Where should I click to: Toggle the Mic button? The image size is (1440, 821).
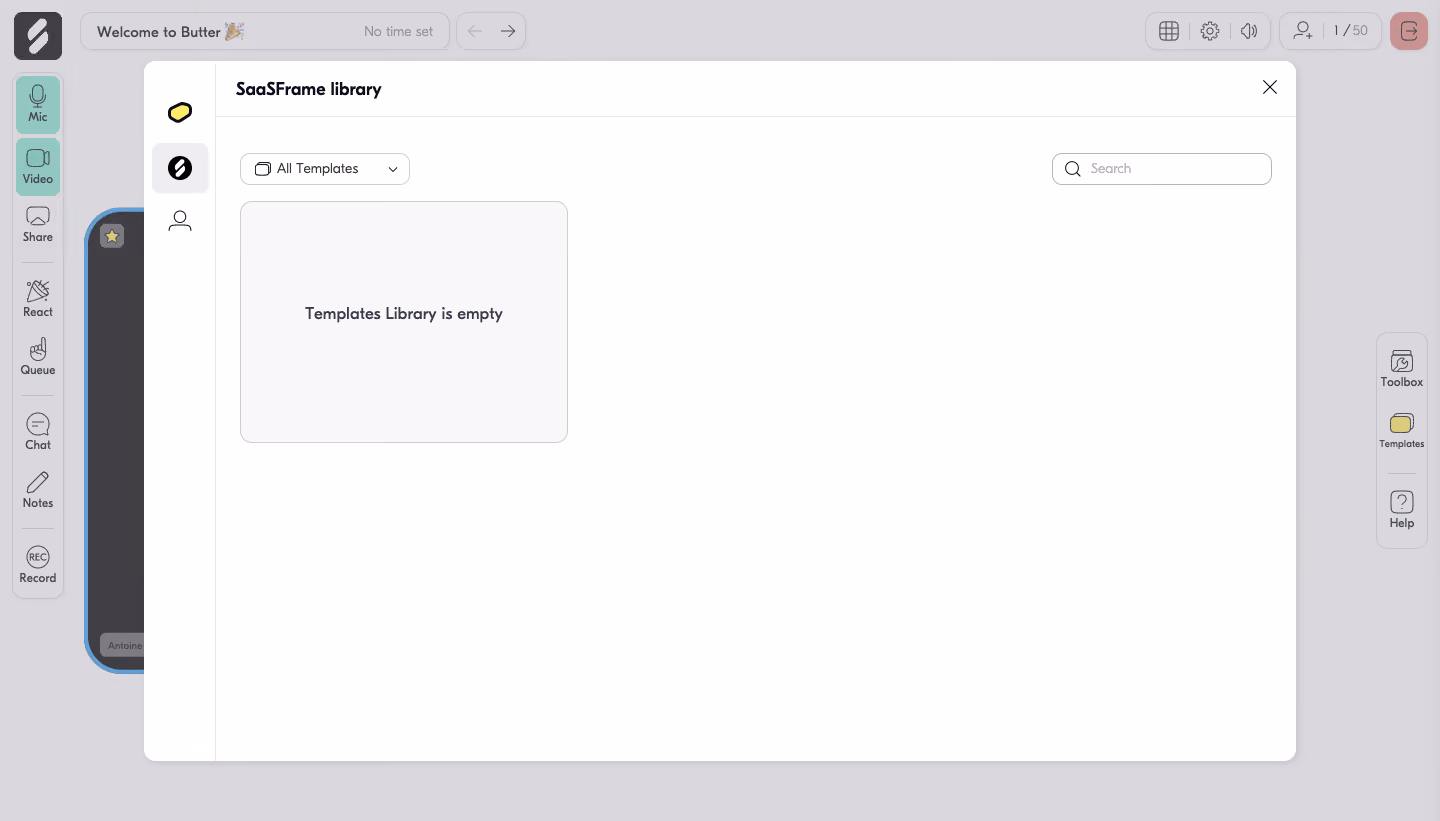[x=38, y=105]
